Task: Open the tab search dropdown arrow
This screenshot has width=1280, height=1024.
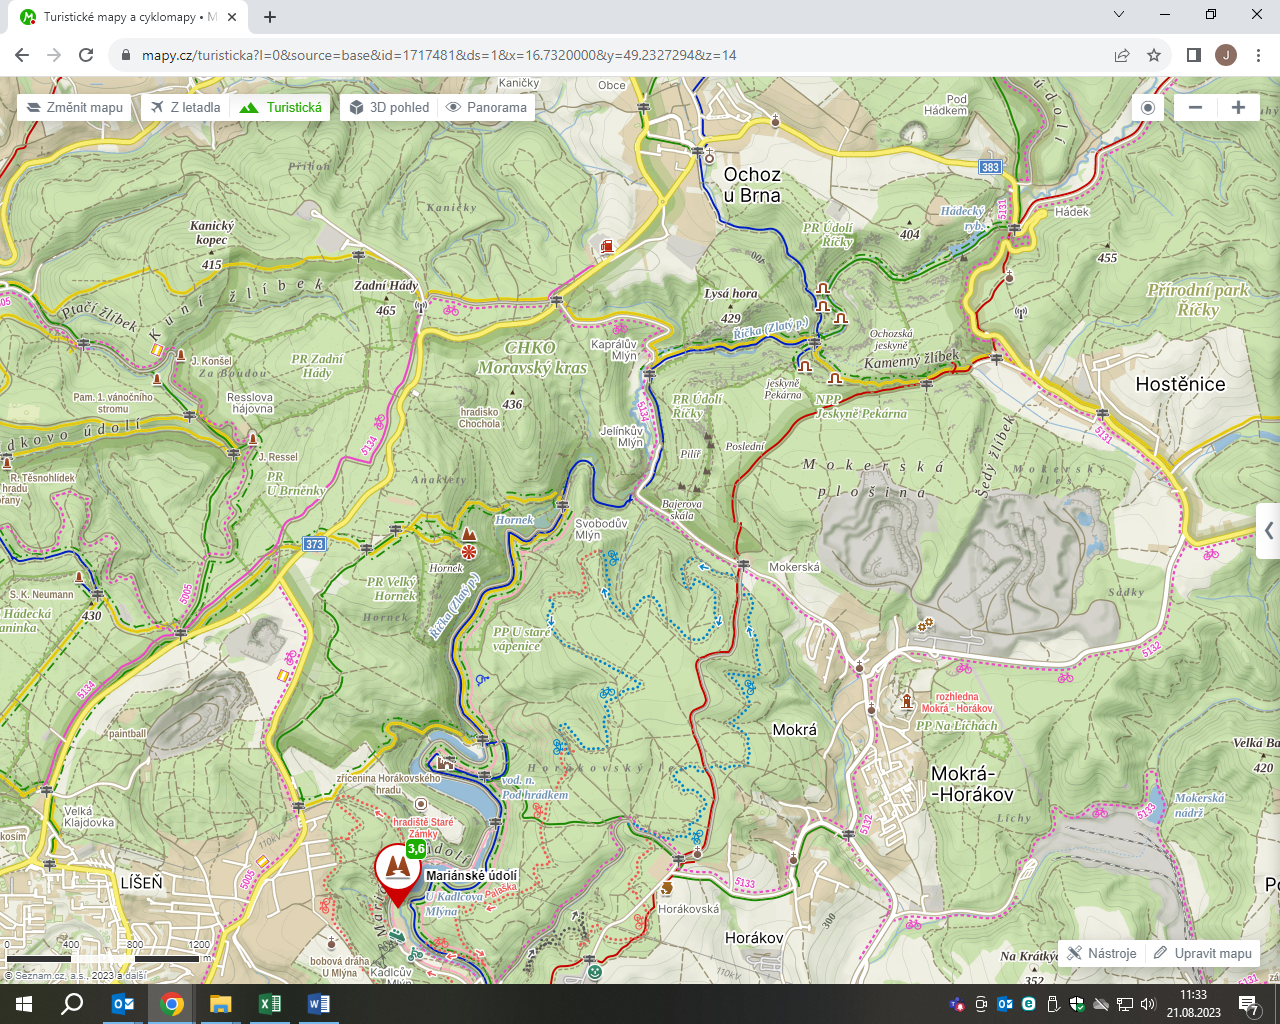Action: tap(1119, 15)
